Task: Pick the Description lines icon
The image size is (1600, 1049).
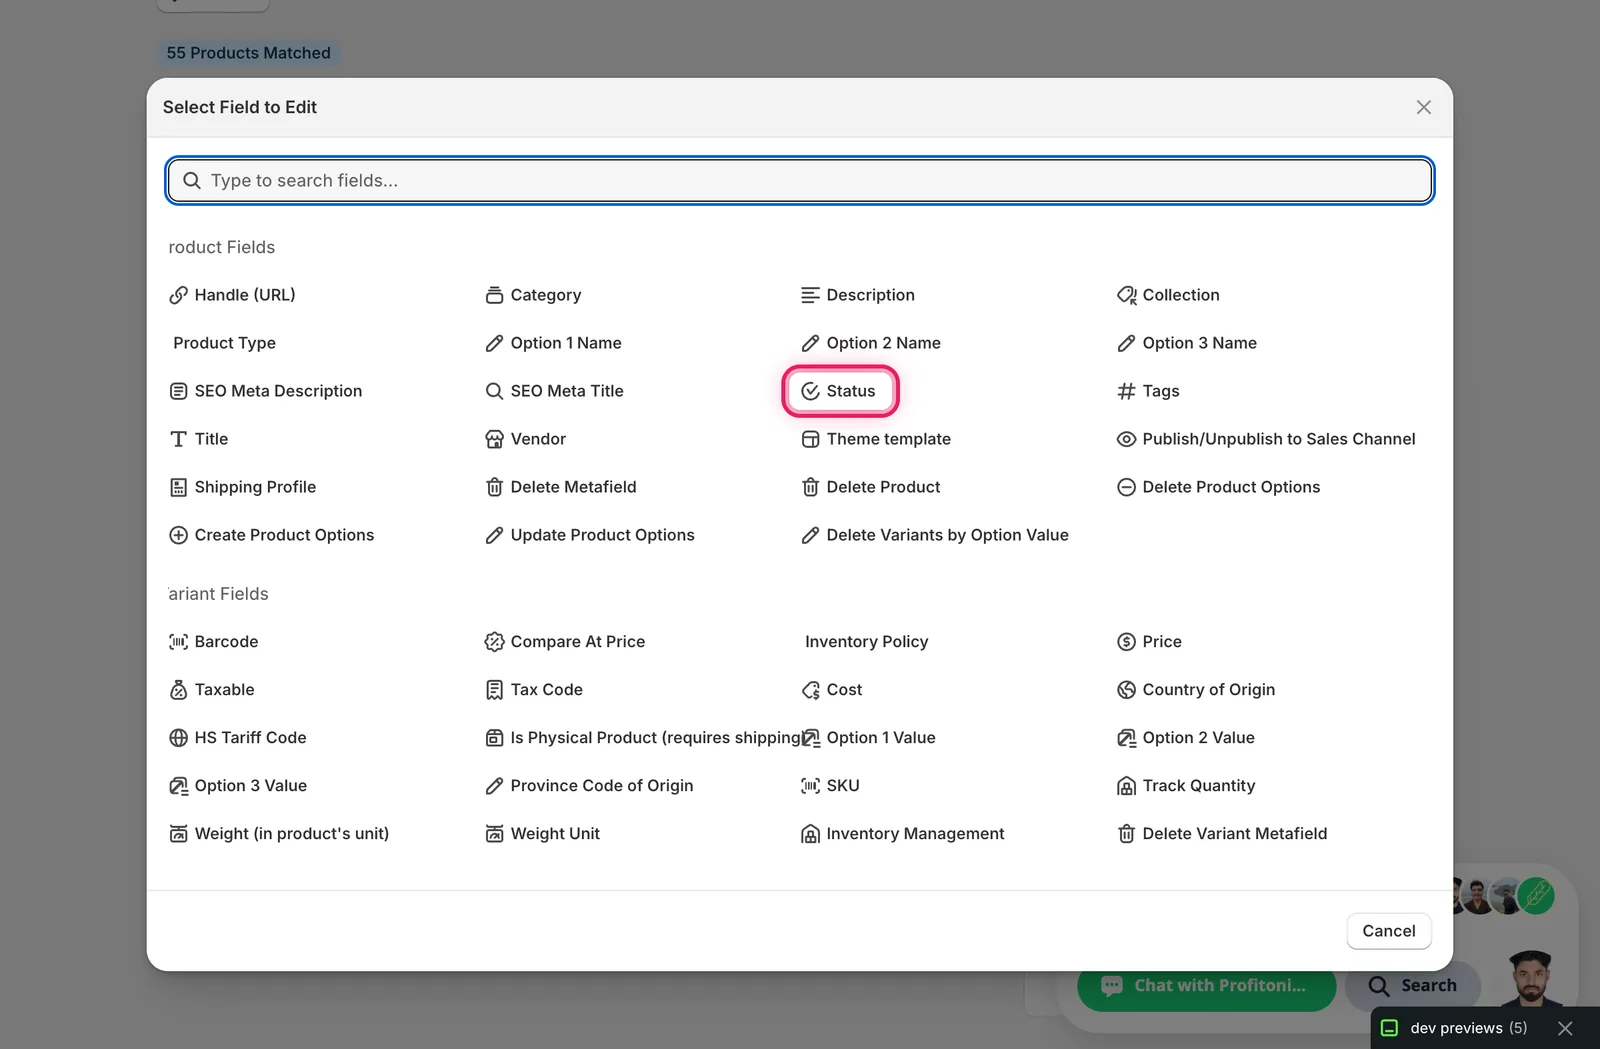Action: 810,295
